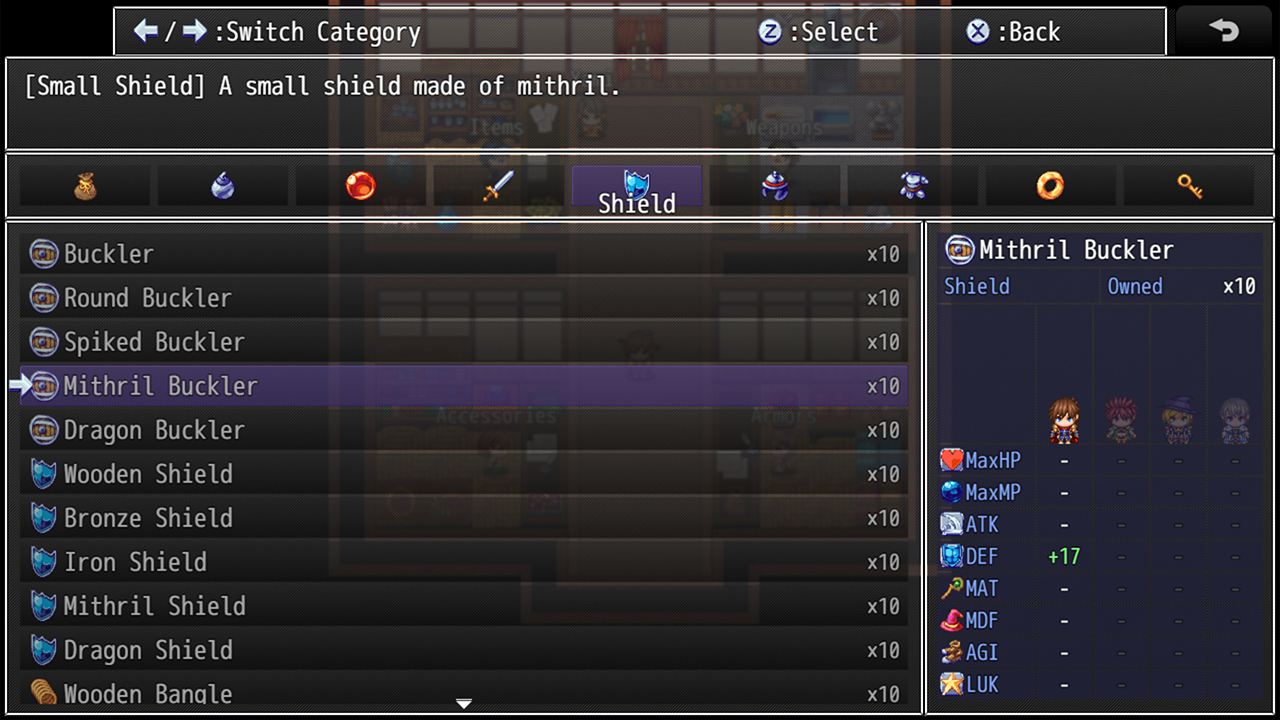Open the ring accessories category
This screenshot has height=720, width=1280.
click(1051, 186)
